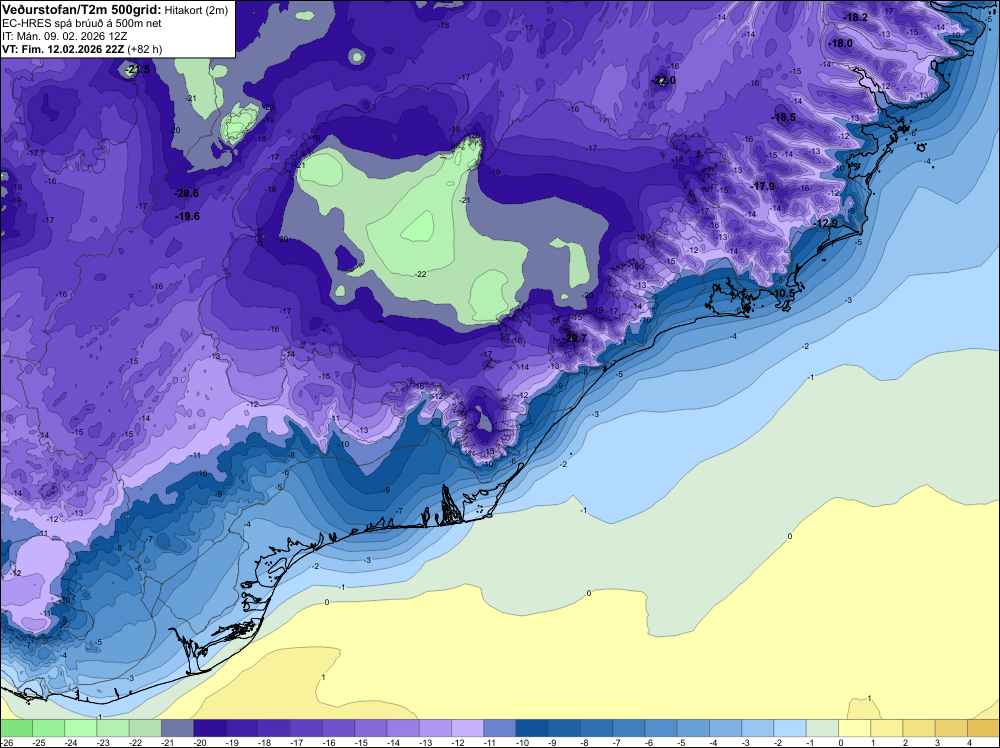Click the bold -18.5 station value

point(784,117)
